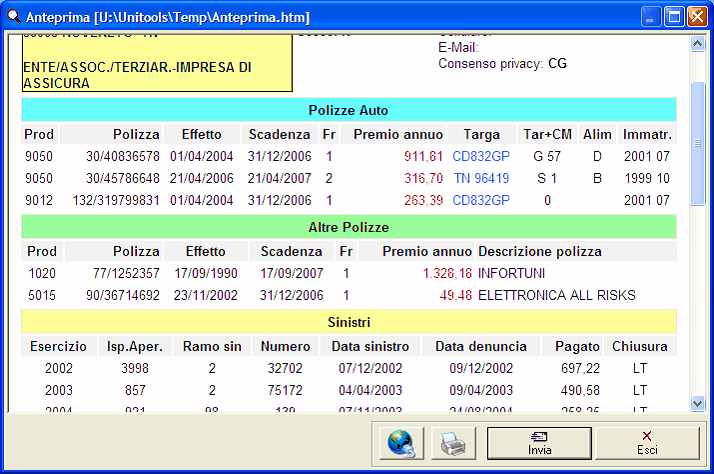Click the Anteprima window title bar icon

coord(15,17)
